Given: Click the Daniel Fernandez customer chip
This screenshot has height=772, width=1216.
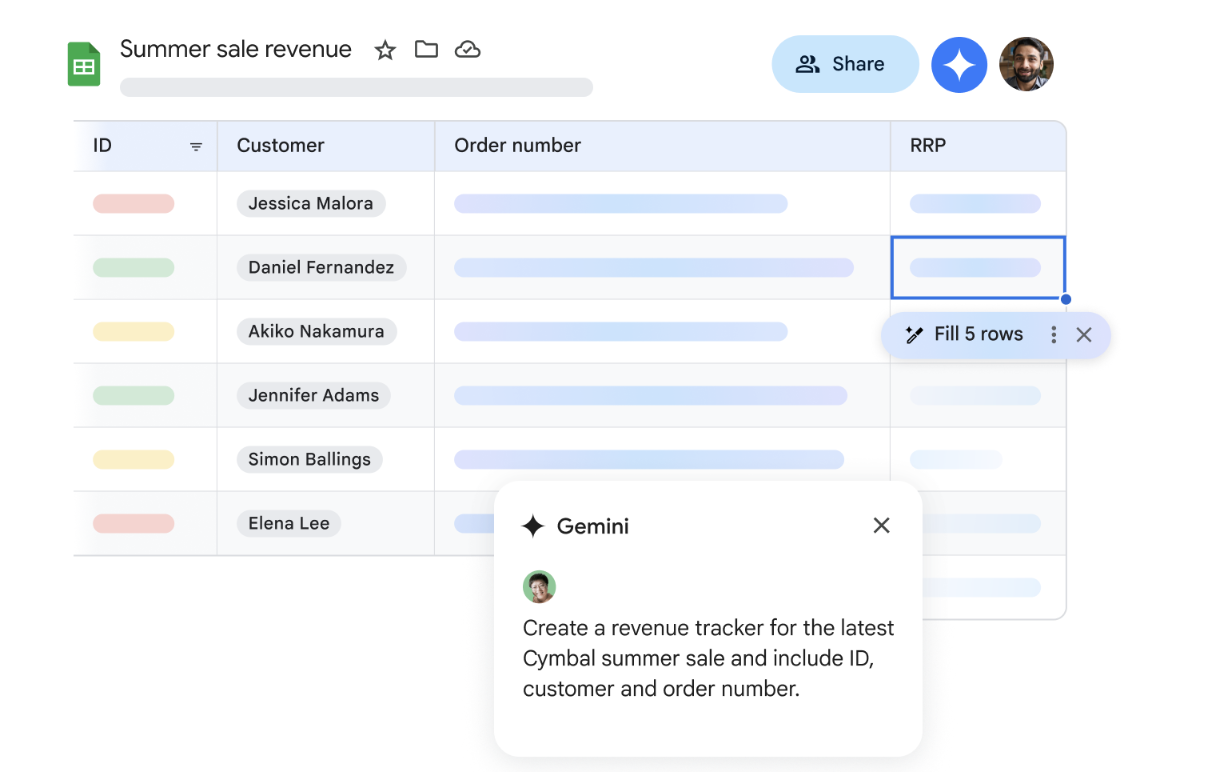Looking at the screenshot, I should pyautogui.click(x=321, y=268).
